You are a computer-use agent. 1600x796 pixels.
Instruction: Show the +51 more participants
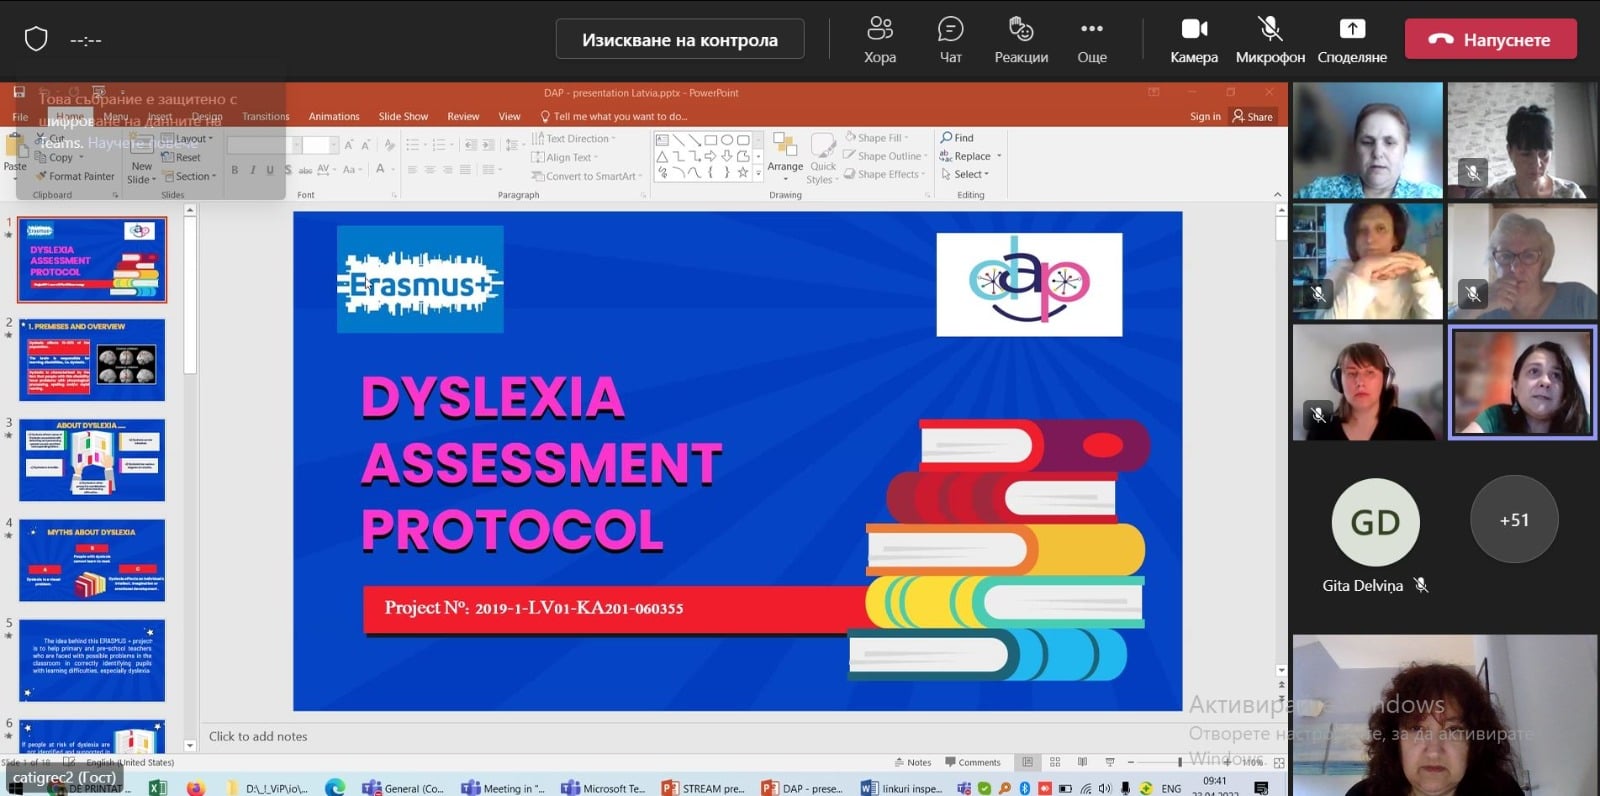pos(1514,520)
